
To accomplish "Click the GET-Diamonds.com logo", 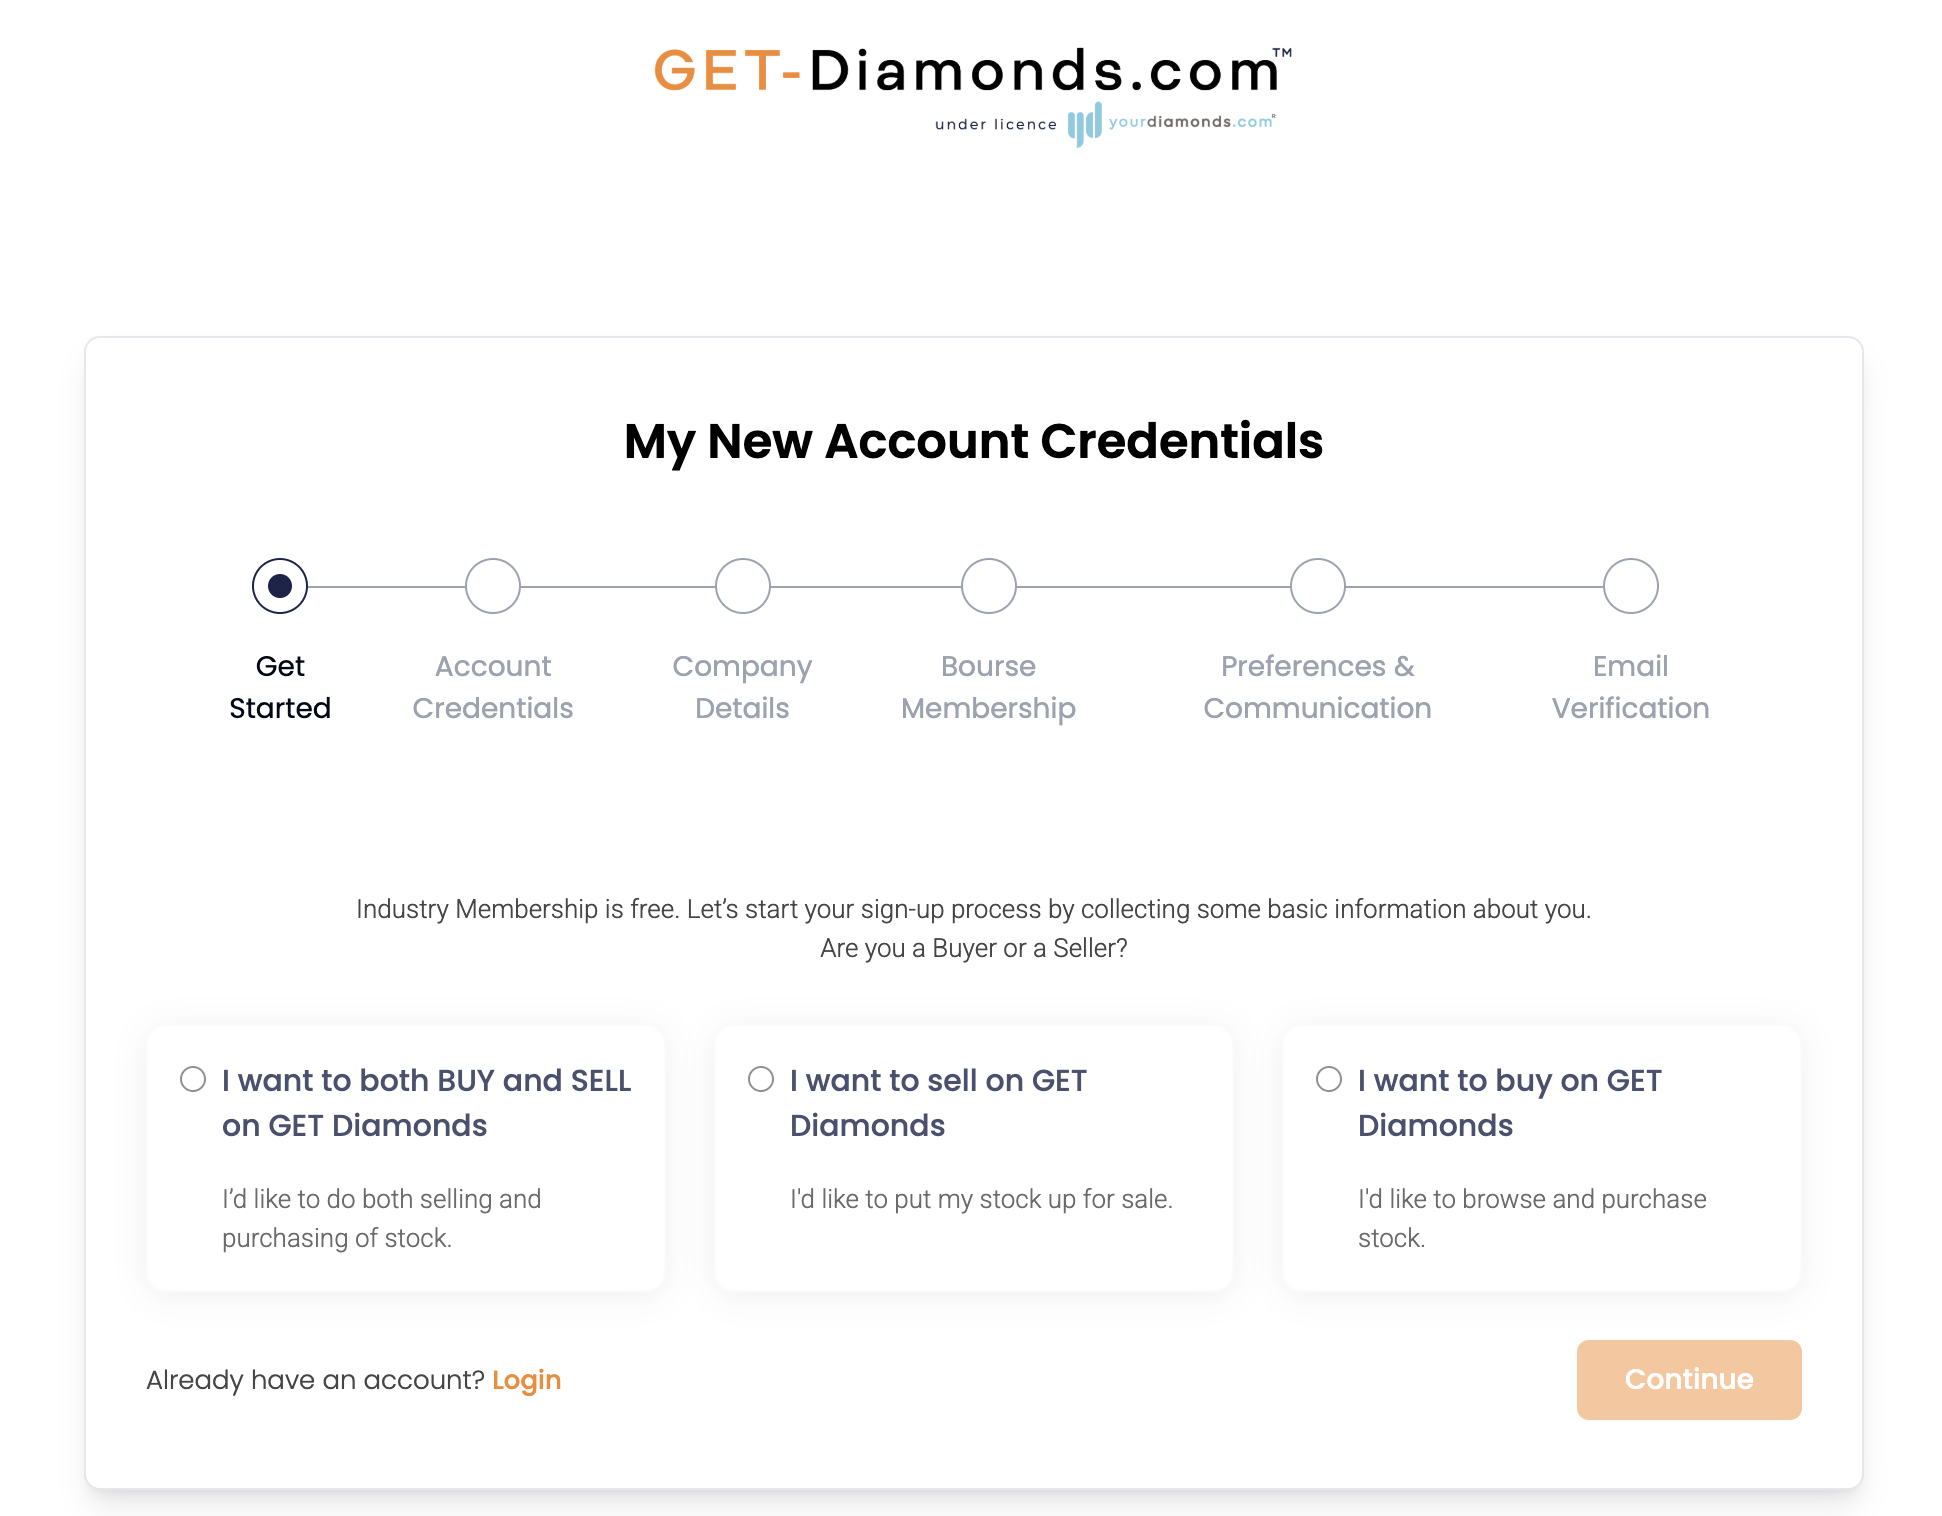I will [972, 72].
